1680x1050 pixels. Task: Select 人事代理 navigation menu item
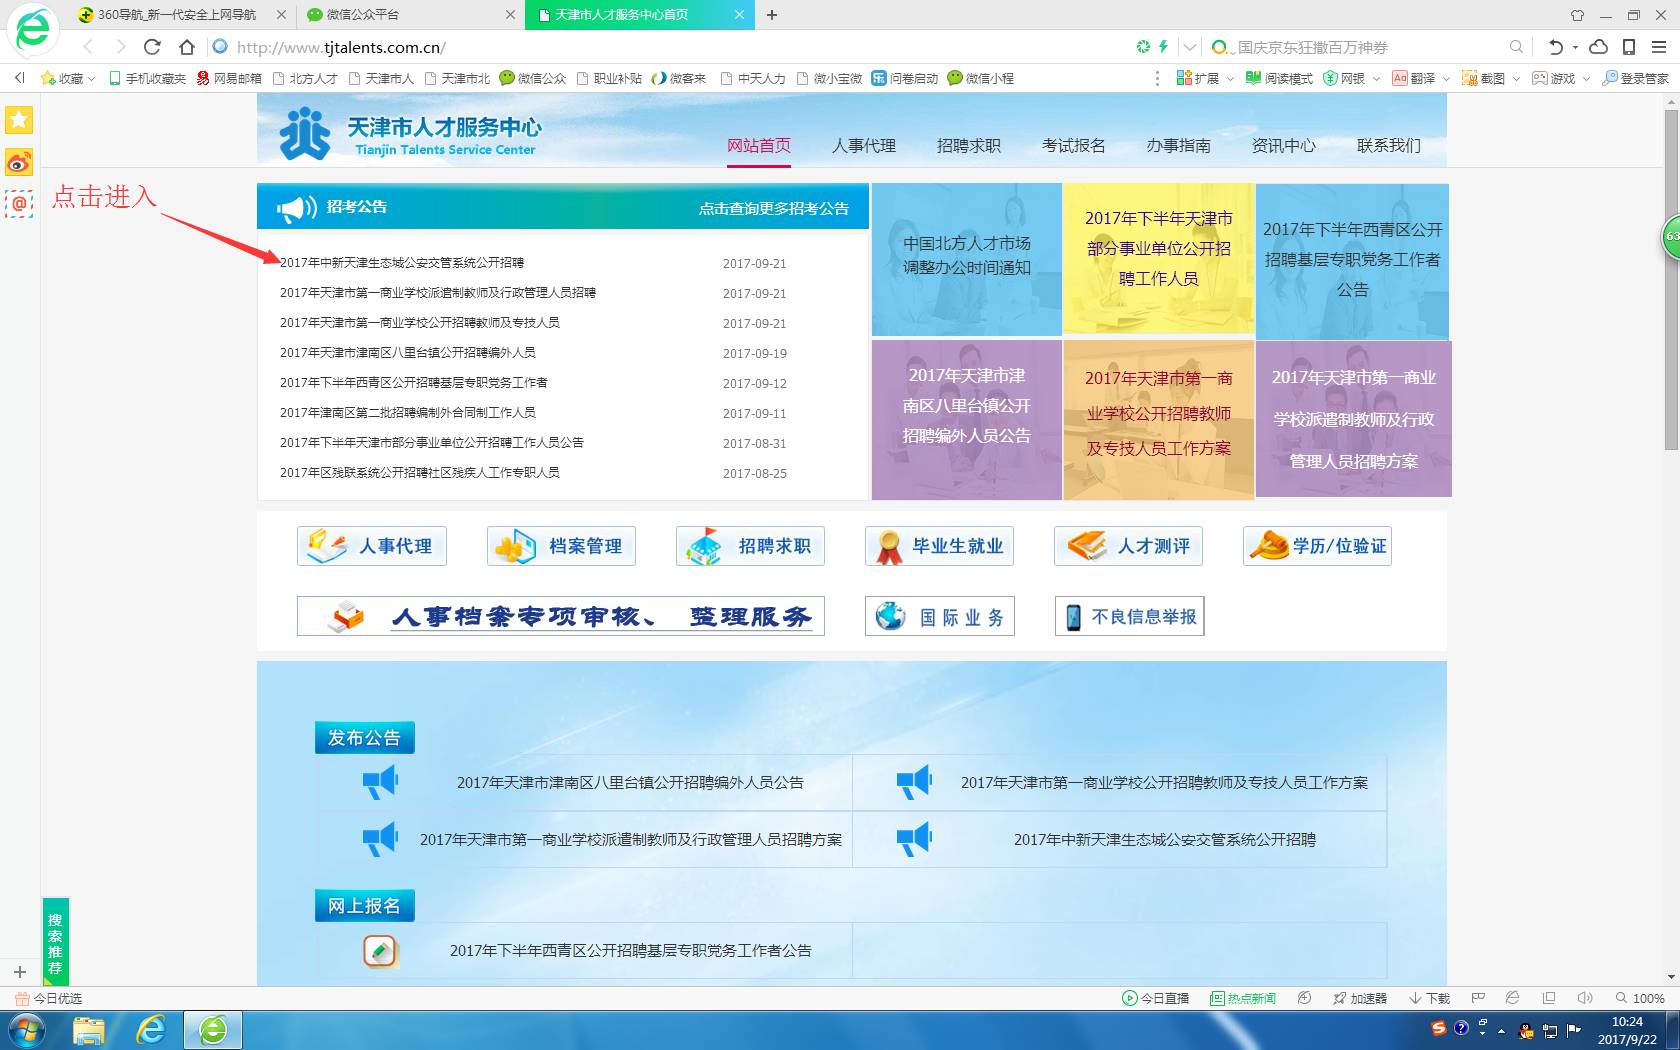point(864,145)
